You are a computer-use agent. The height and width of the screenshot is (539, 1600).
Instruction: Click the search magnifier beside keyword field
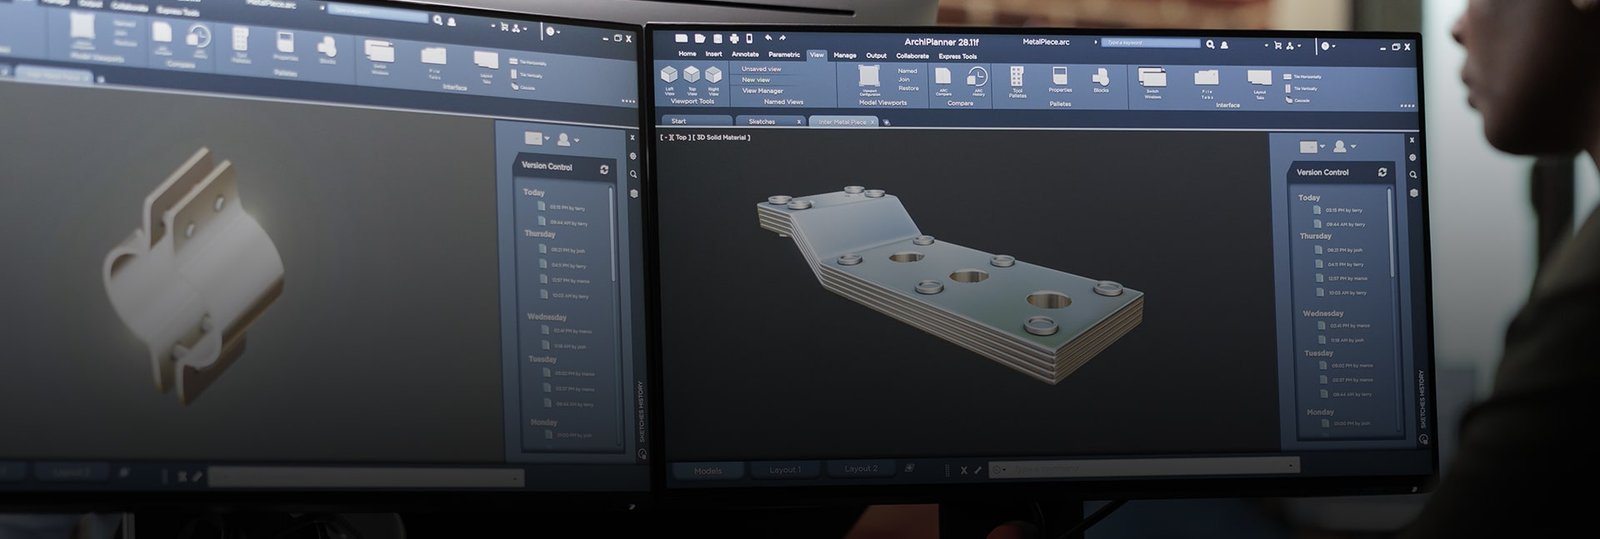[1210, 44]
